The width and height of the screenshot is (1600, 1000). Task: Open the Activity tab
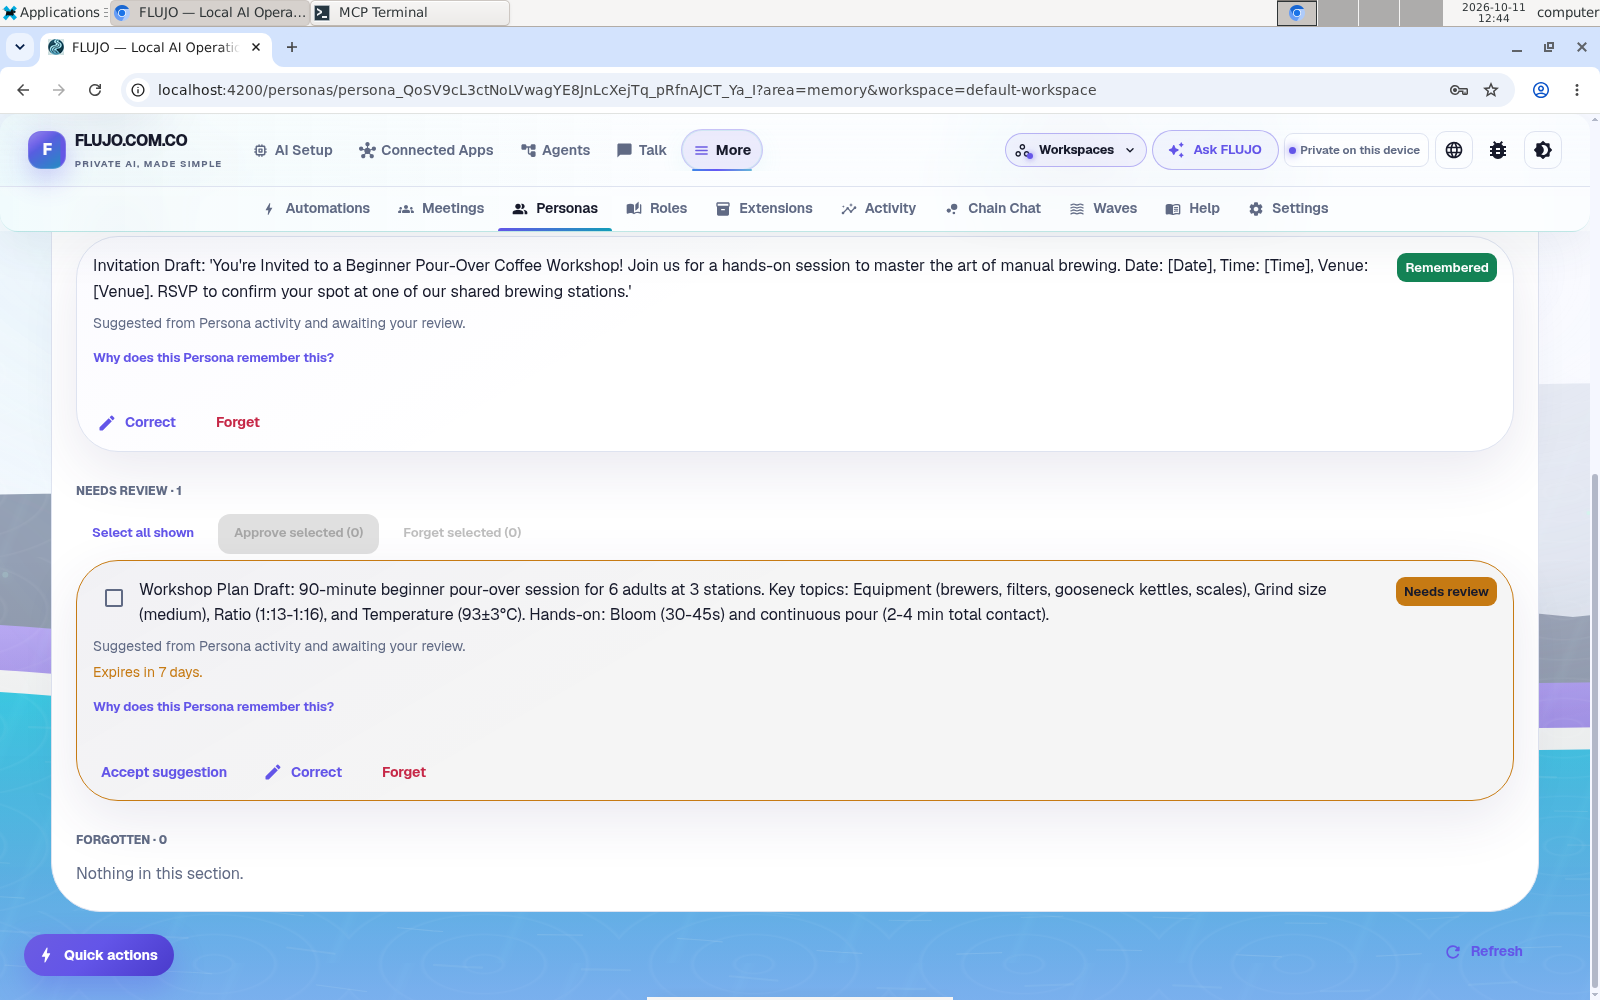tap(879, 208)
